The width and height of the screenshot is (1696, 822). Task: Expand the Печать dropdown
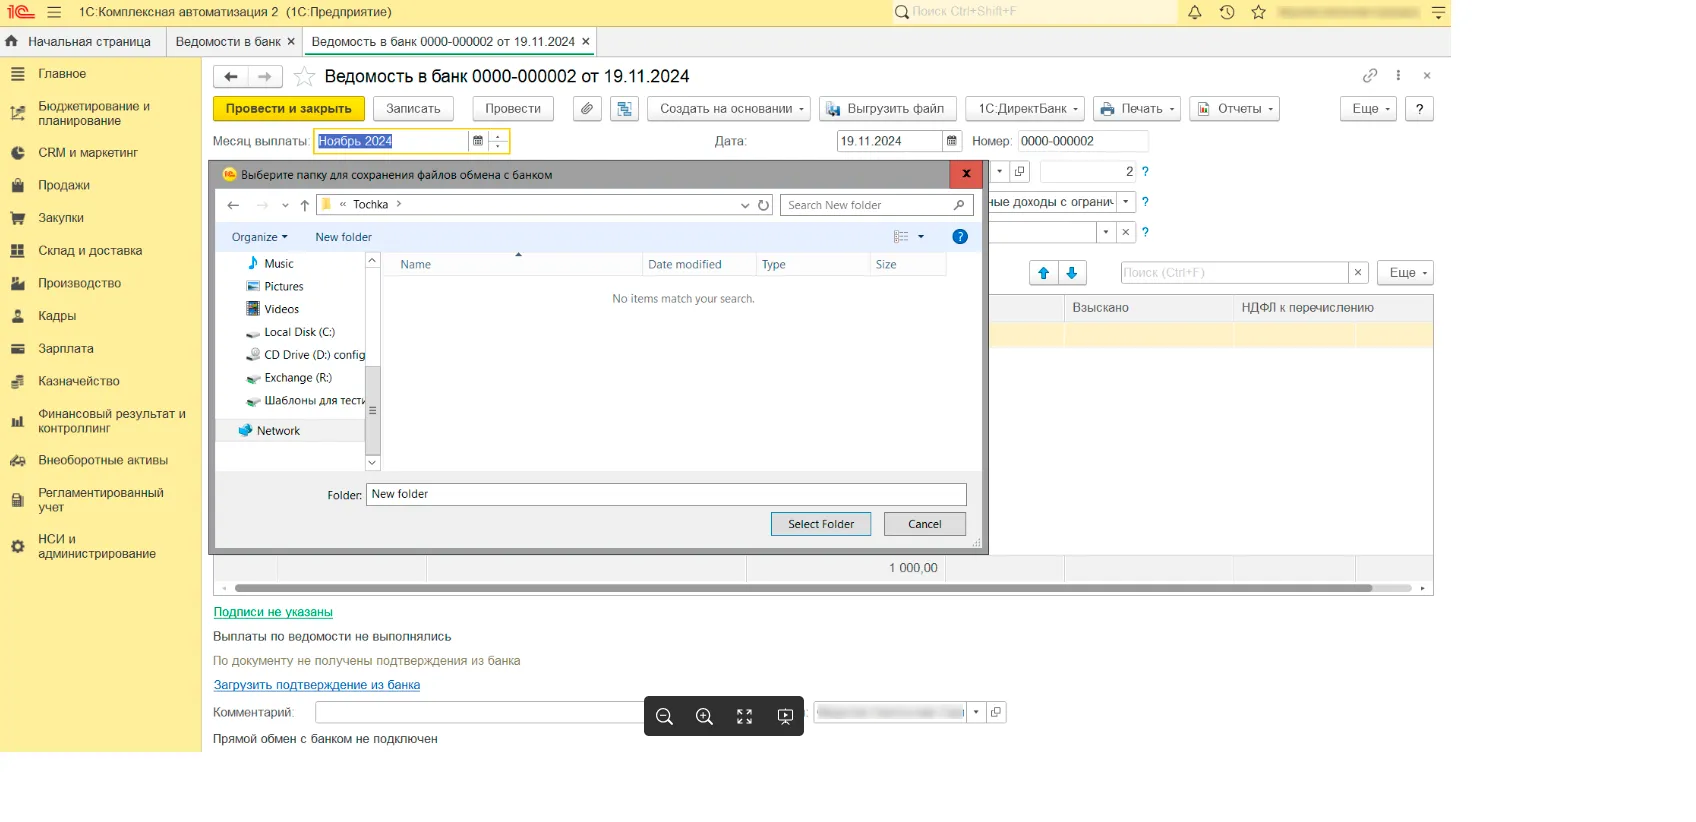click(1137, 109)
